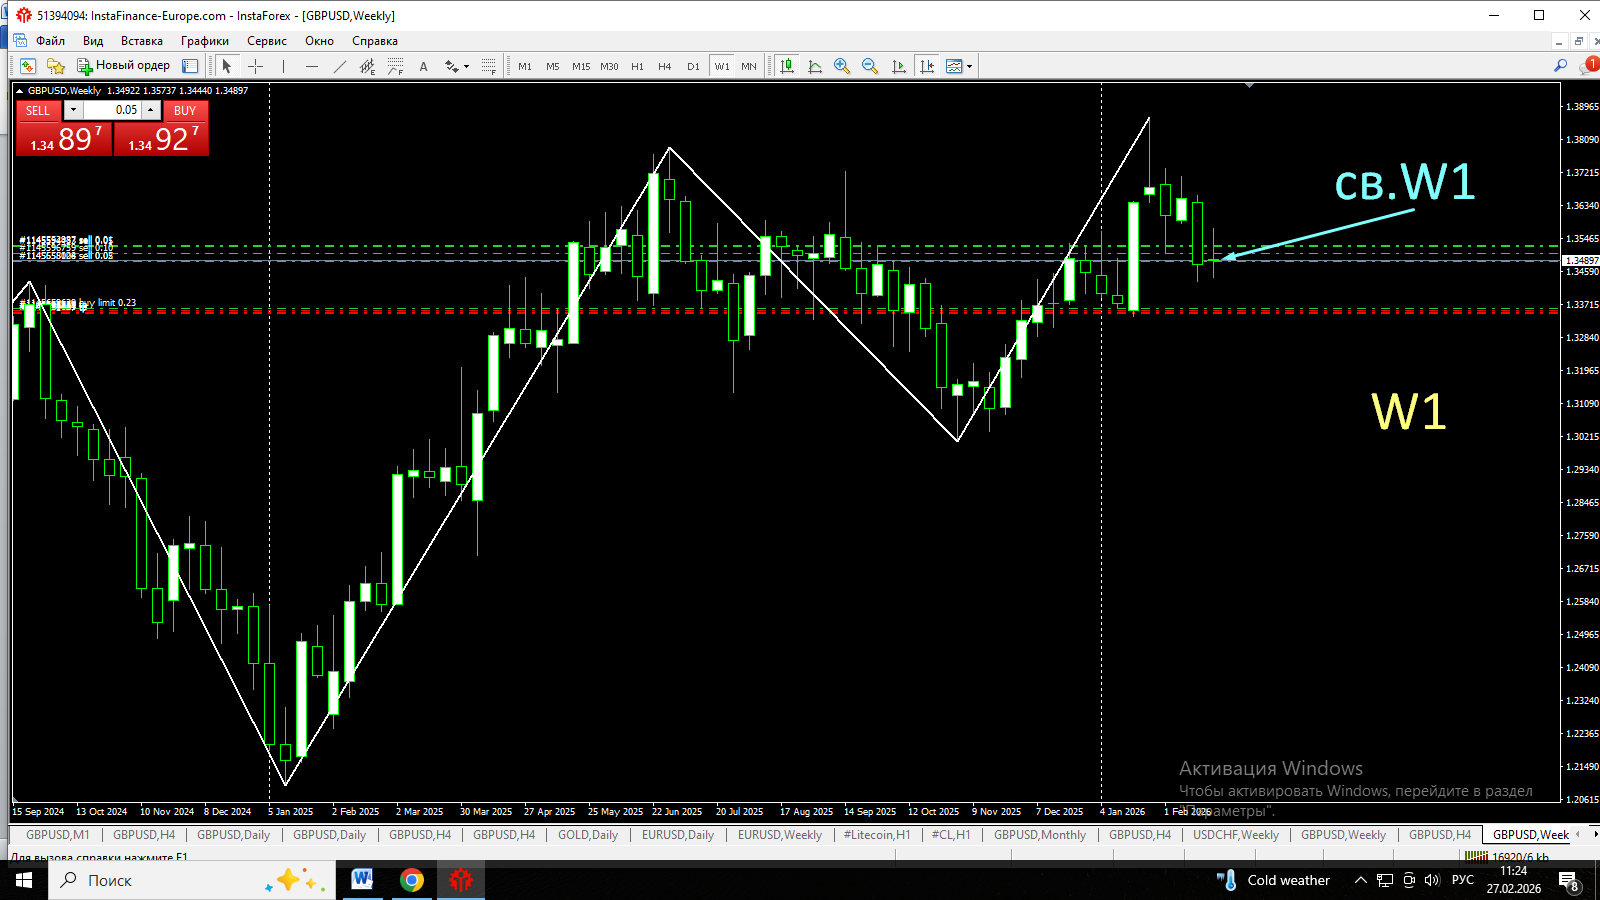1600x900 pixels.
Task: Click the Новый ордер button
Action: coord(124,66)
